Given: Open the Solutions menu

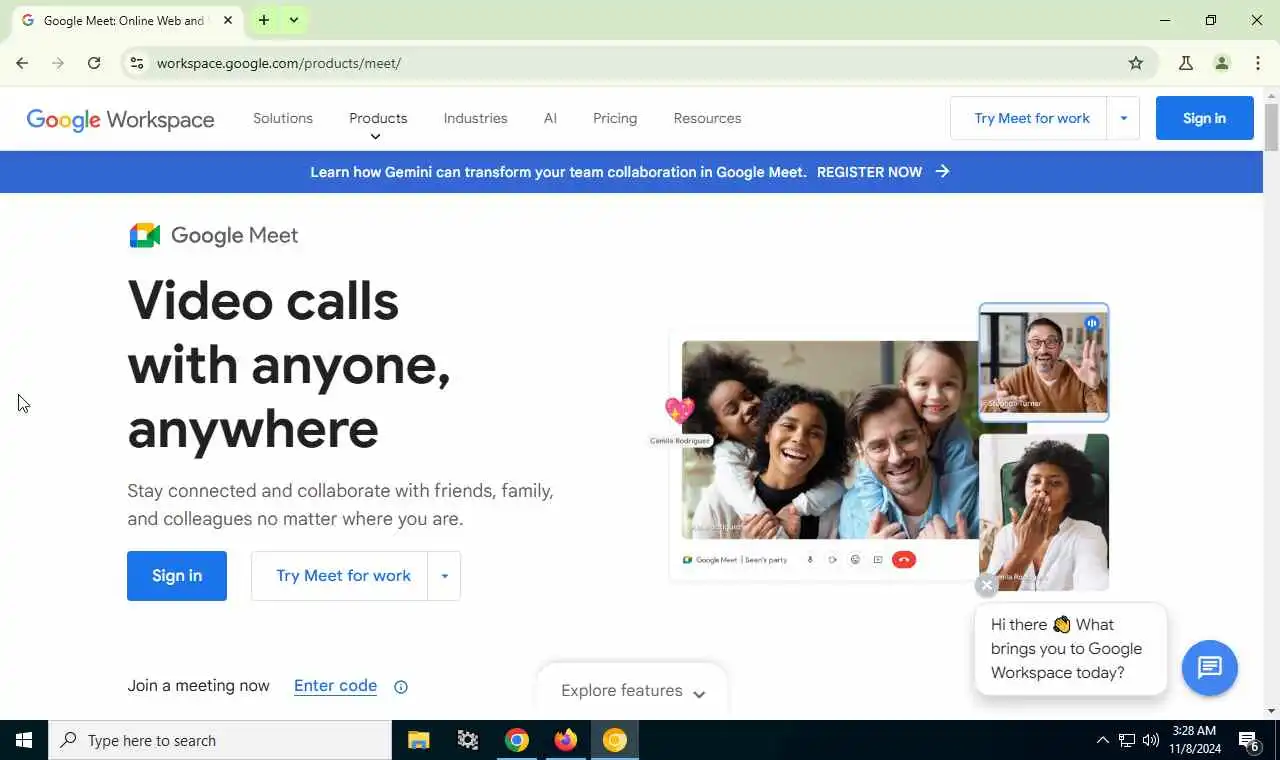Looking at the screenshot, I should [x=283, y=118].
